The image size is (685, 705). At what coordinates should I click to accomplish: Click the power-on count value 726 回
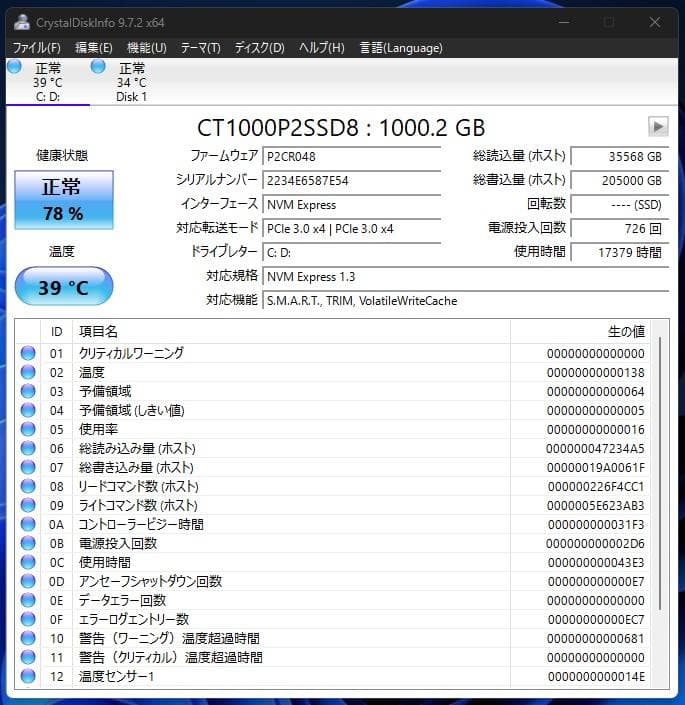click(620, 228)
